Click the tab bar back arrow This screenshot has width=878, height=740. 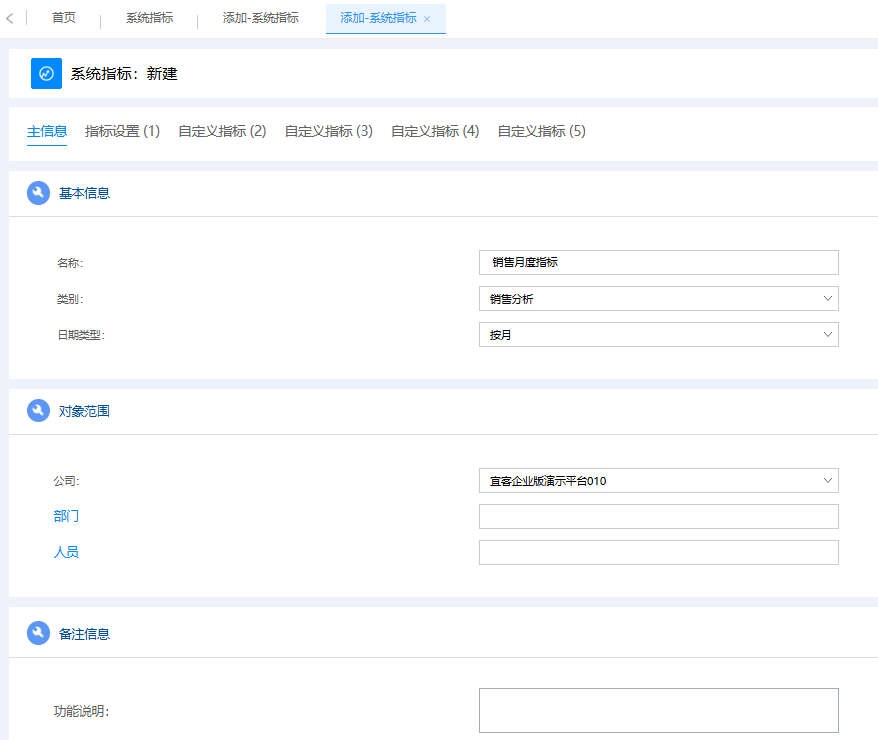(10, 18)
